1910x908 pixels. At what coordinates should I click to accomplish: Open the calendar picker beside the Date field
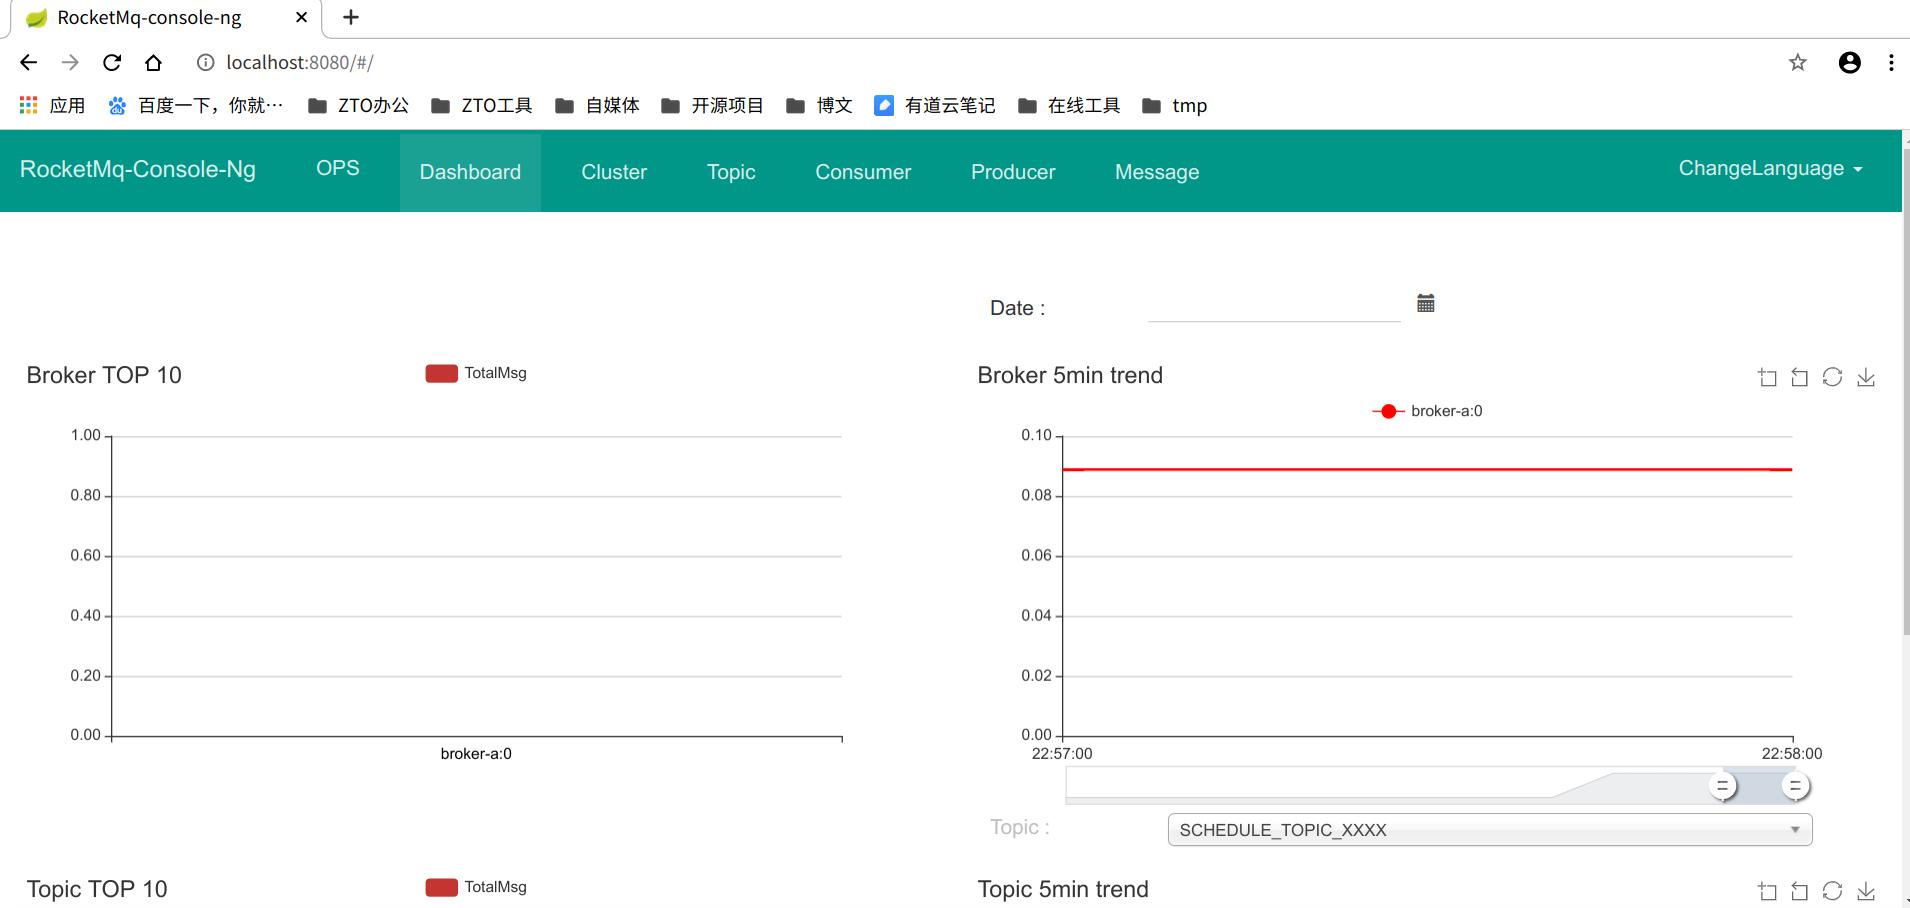click(1425, 303)
